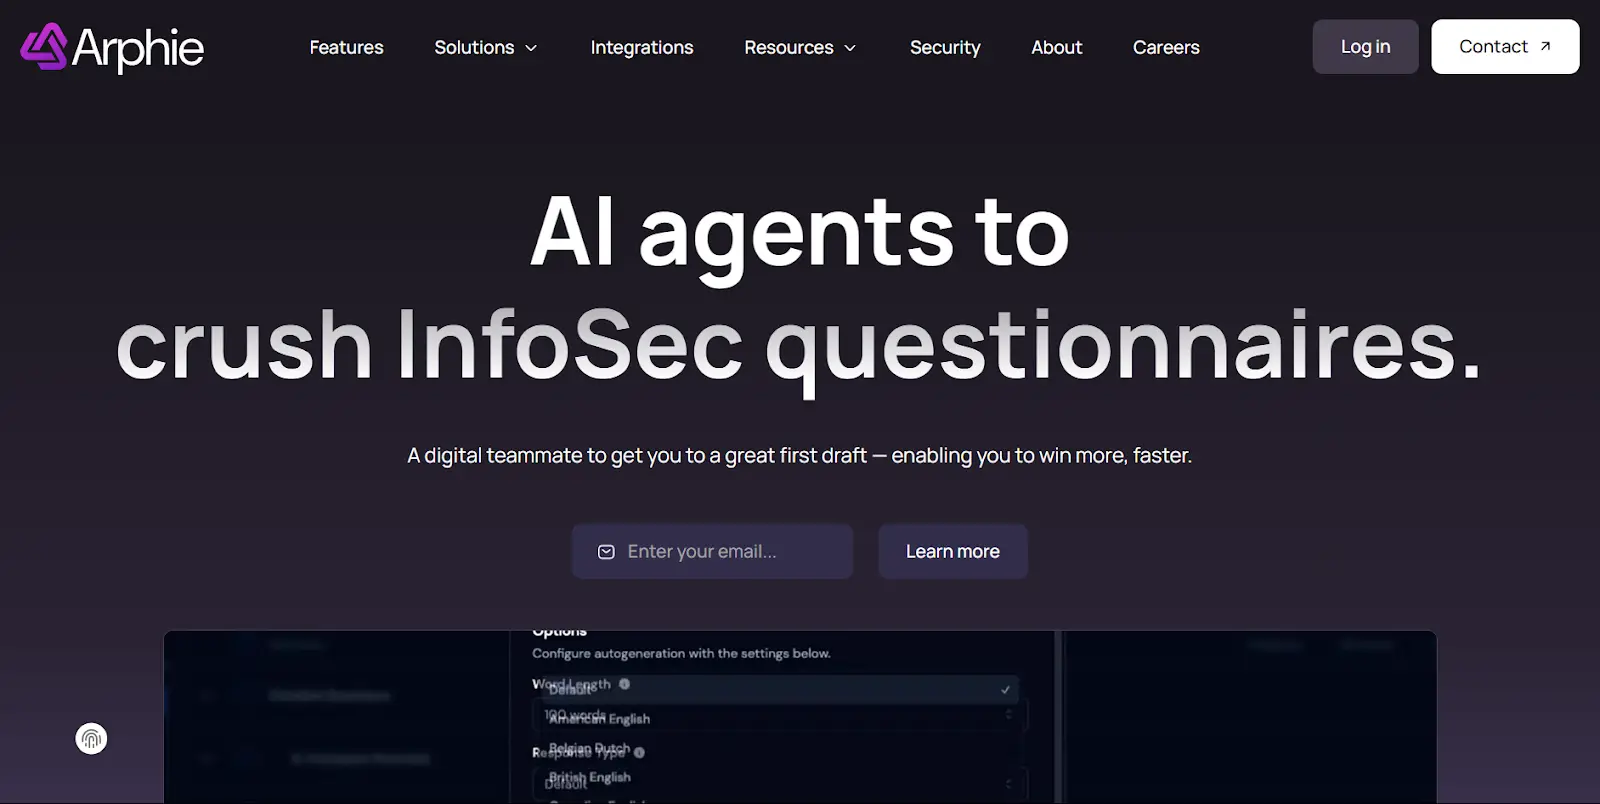The width and height of the screenshot is (1600, 804).
Task: Click the arrow icon on Contact button
Action: point(1545,46)
